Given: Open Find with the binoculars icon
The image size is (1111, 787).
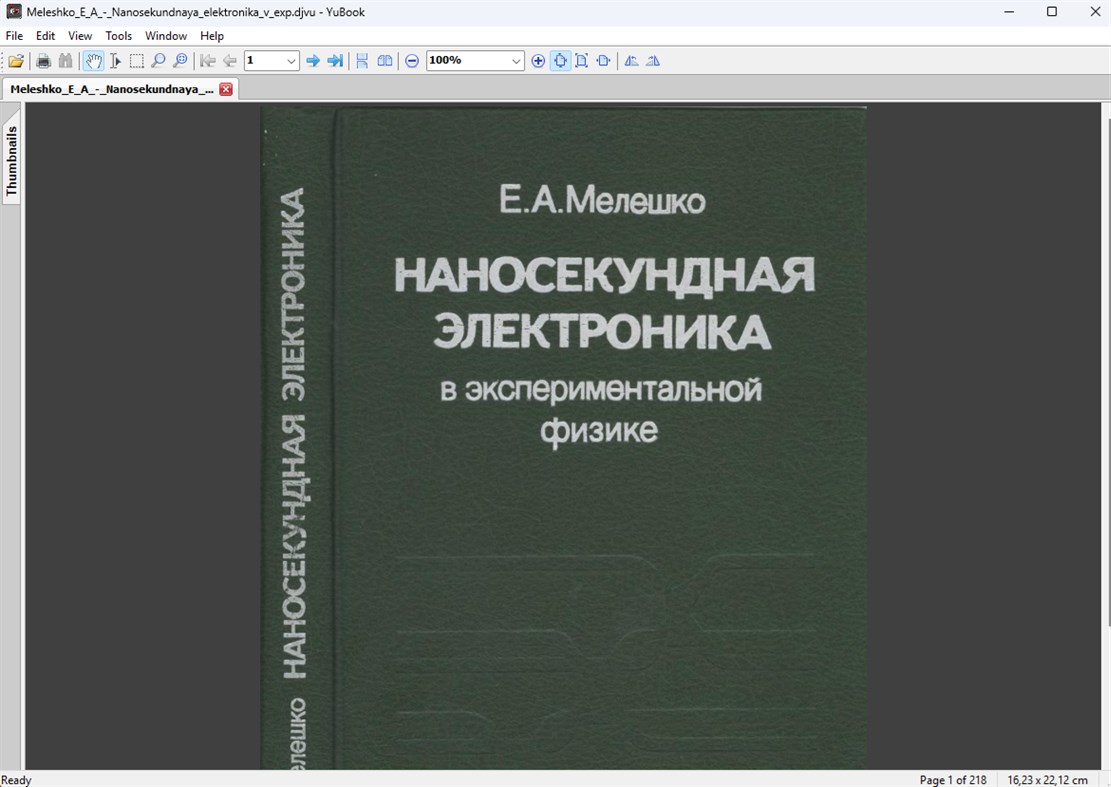Looking at the screenshot, I should click(x=65, y=61).
